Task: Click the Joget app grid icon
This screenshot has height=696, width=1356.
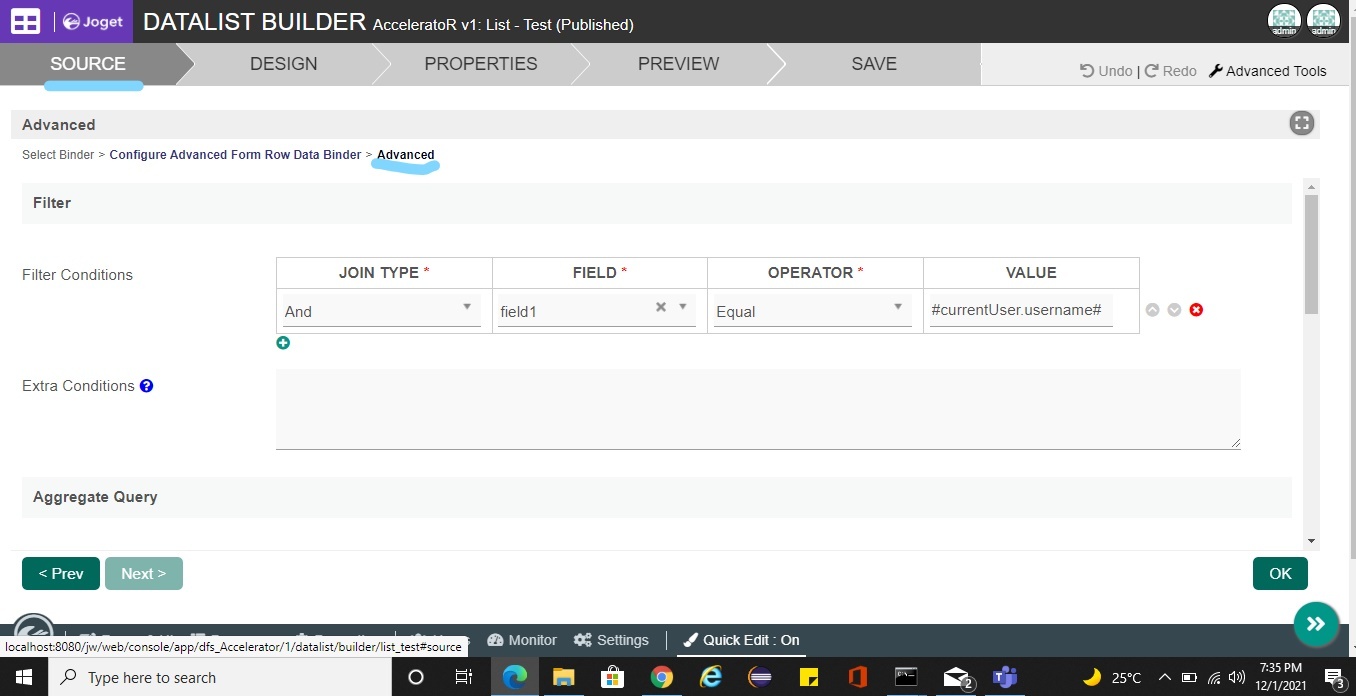Action: 25,21
